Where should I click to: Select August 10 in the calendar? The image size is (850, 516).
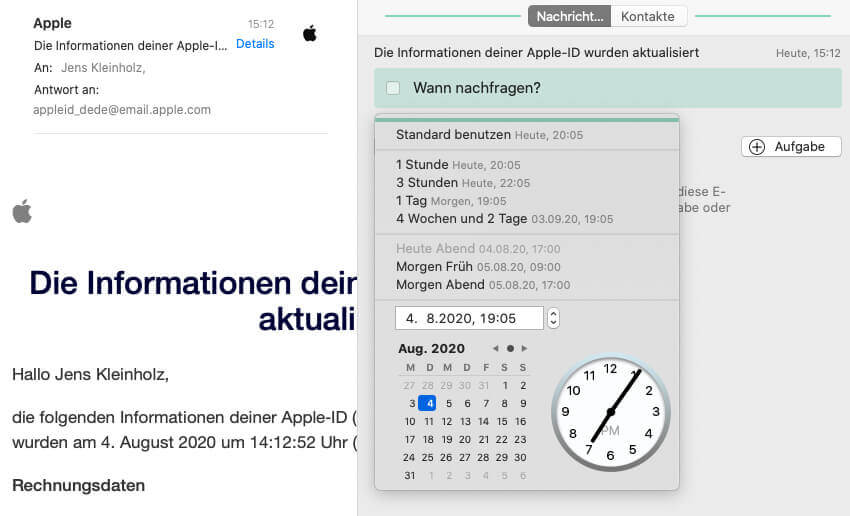point(410,421)
